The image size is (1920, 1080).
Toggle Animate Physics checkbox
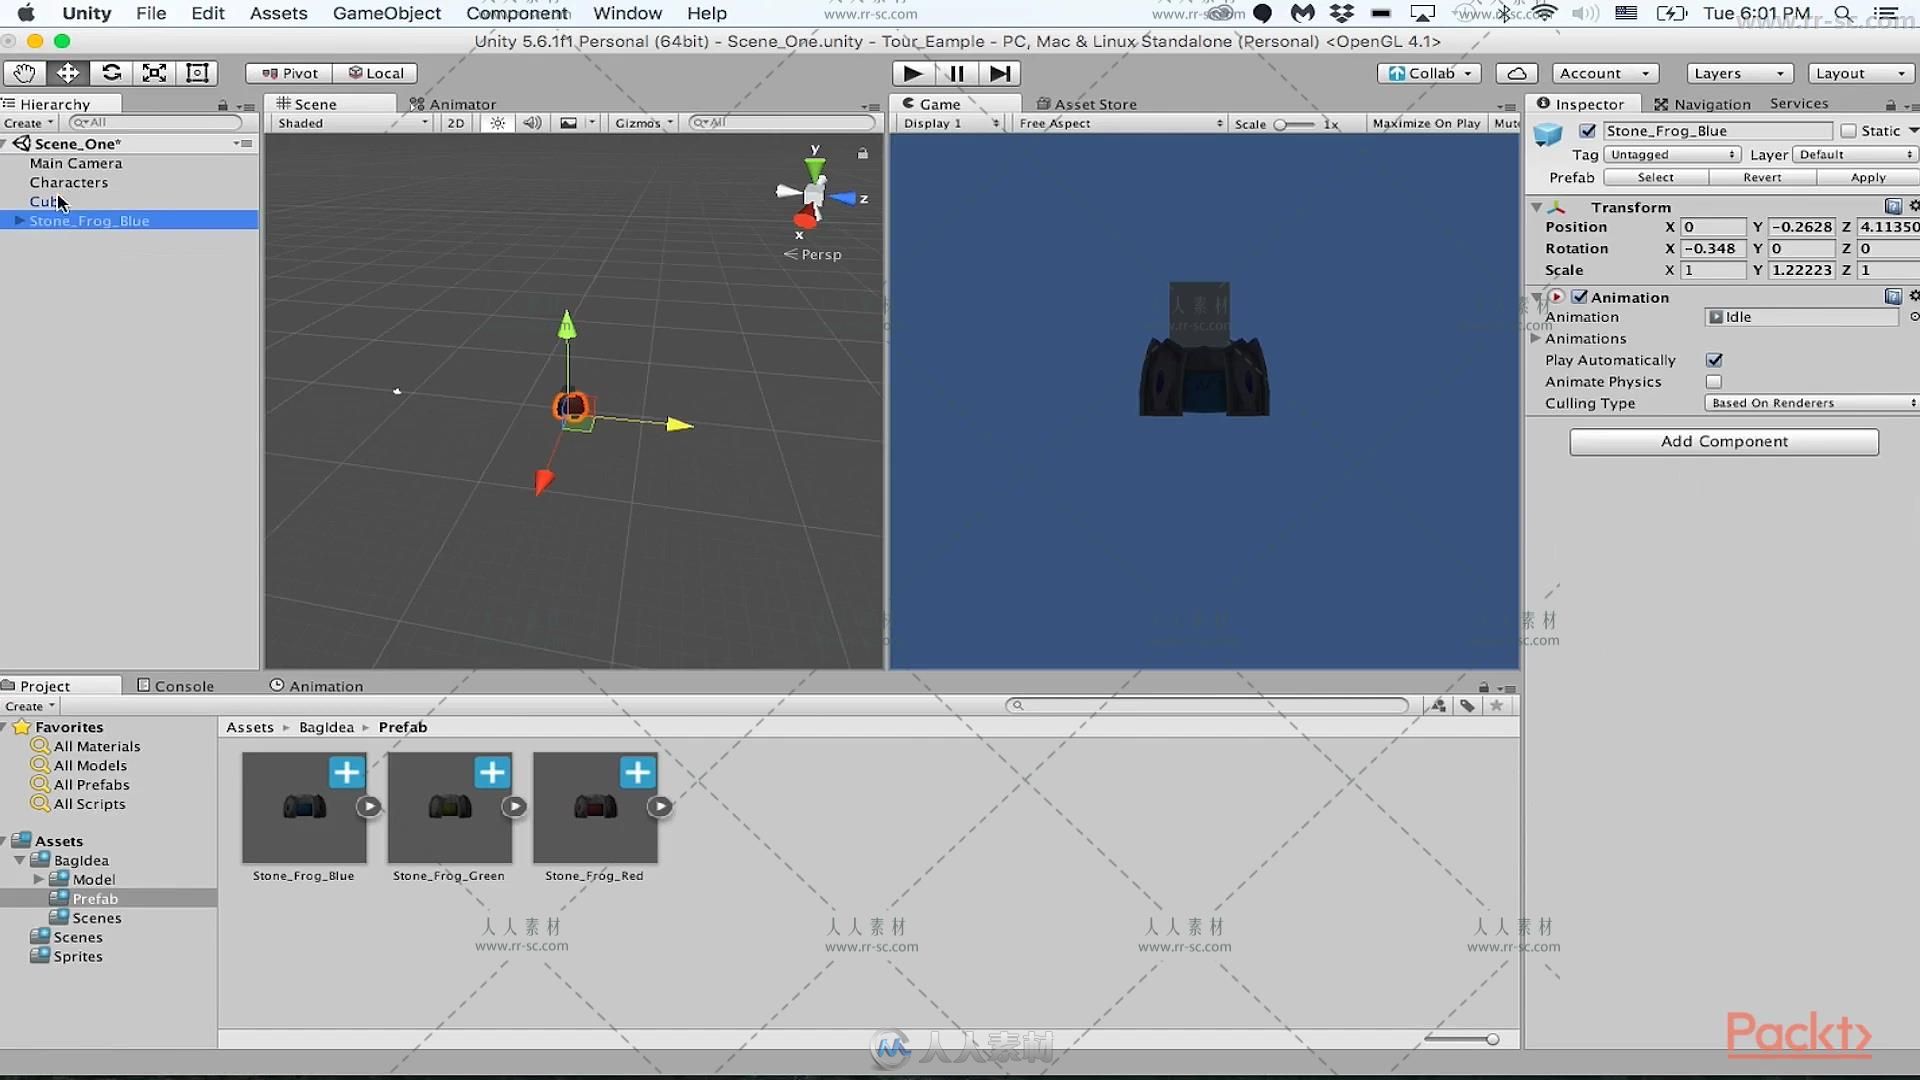(1712, 381)
